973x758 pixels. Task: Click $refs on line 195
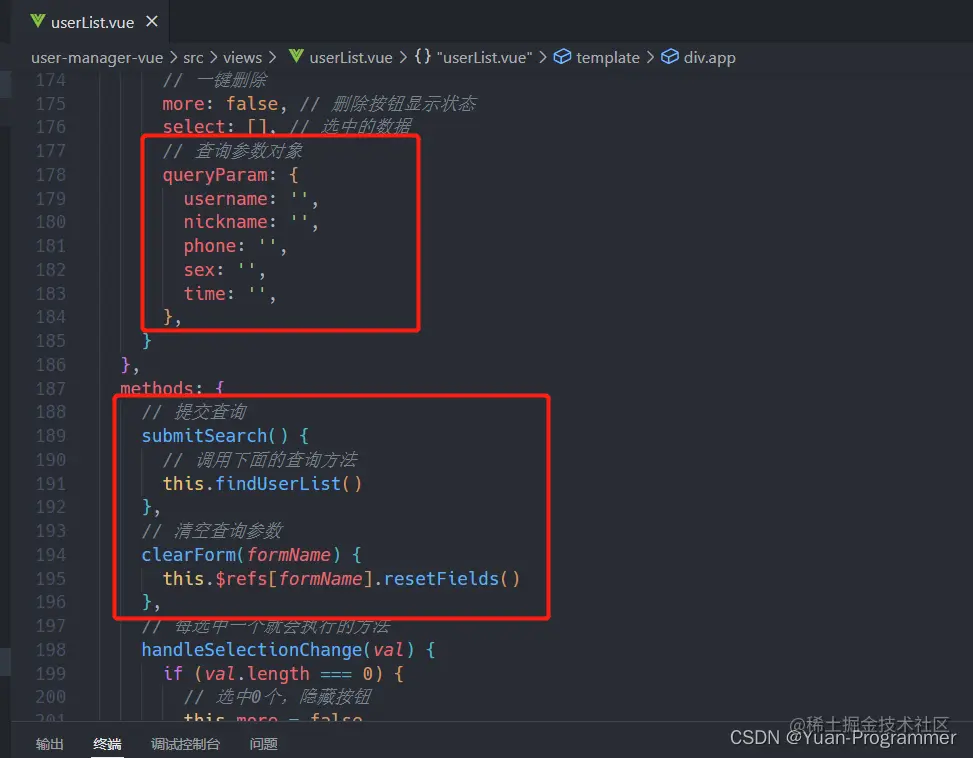(241, 579)
